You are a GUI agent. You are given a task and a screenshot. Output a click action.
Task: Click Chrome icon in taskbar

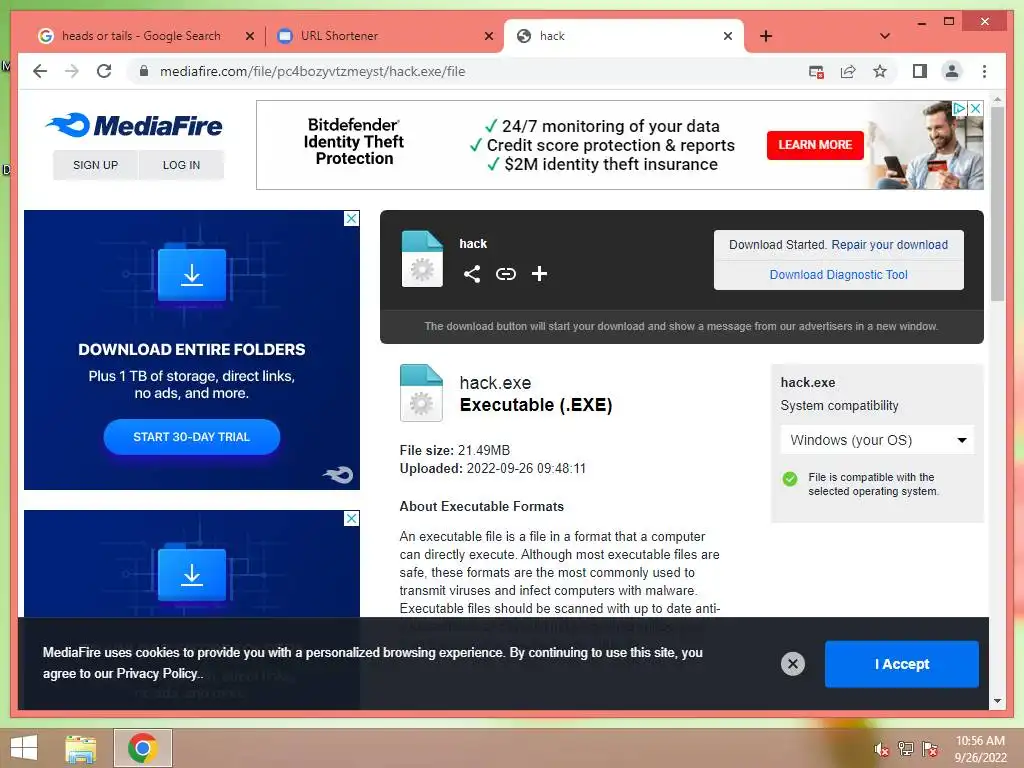tap(142, 748)
